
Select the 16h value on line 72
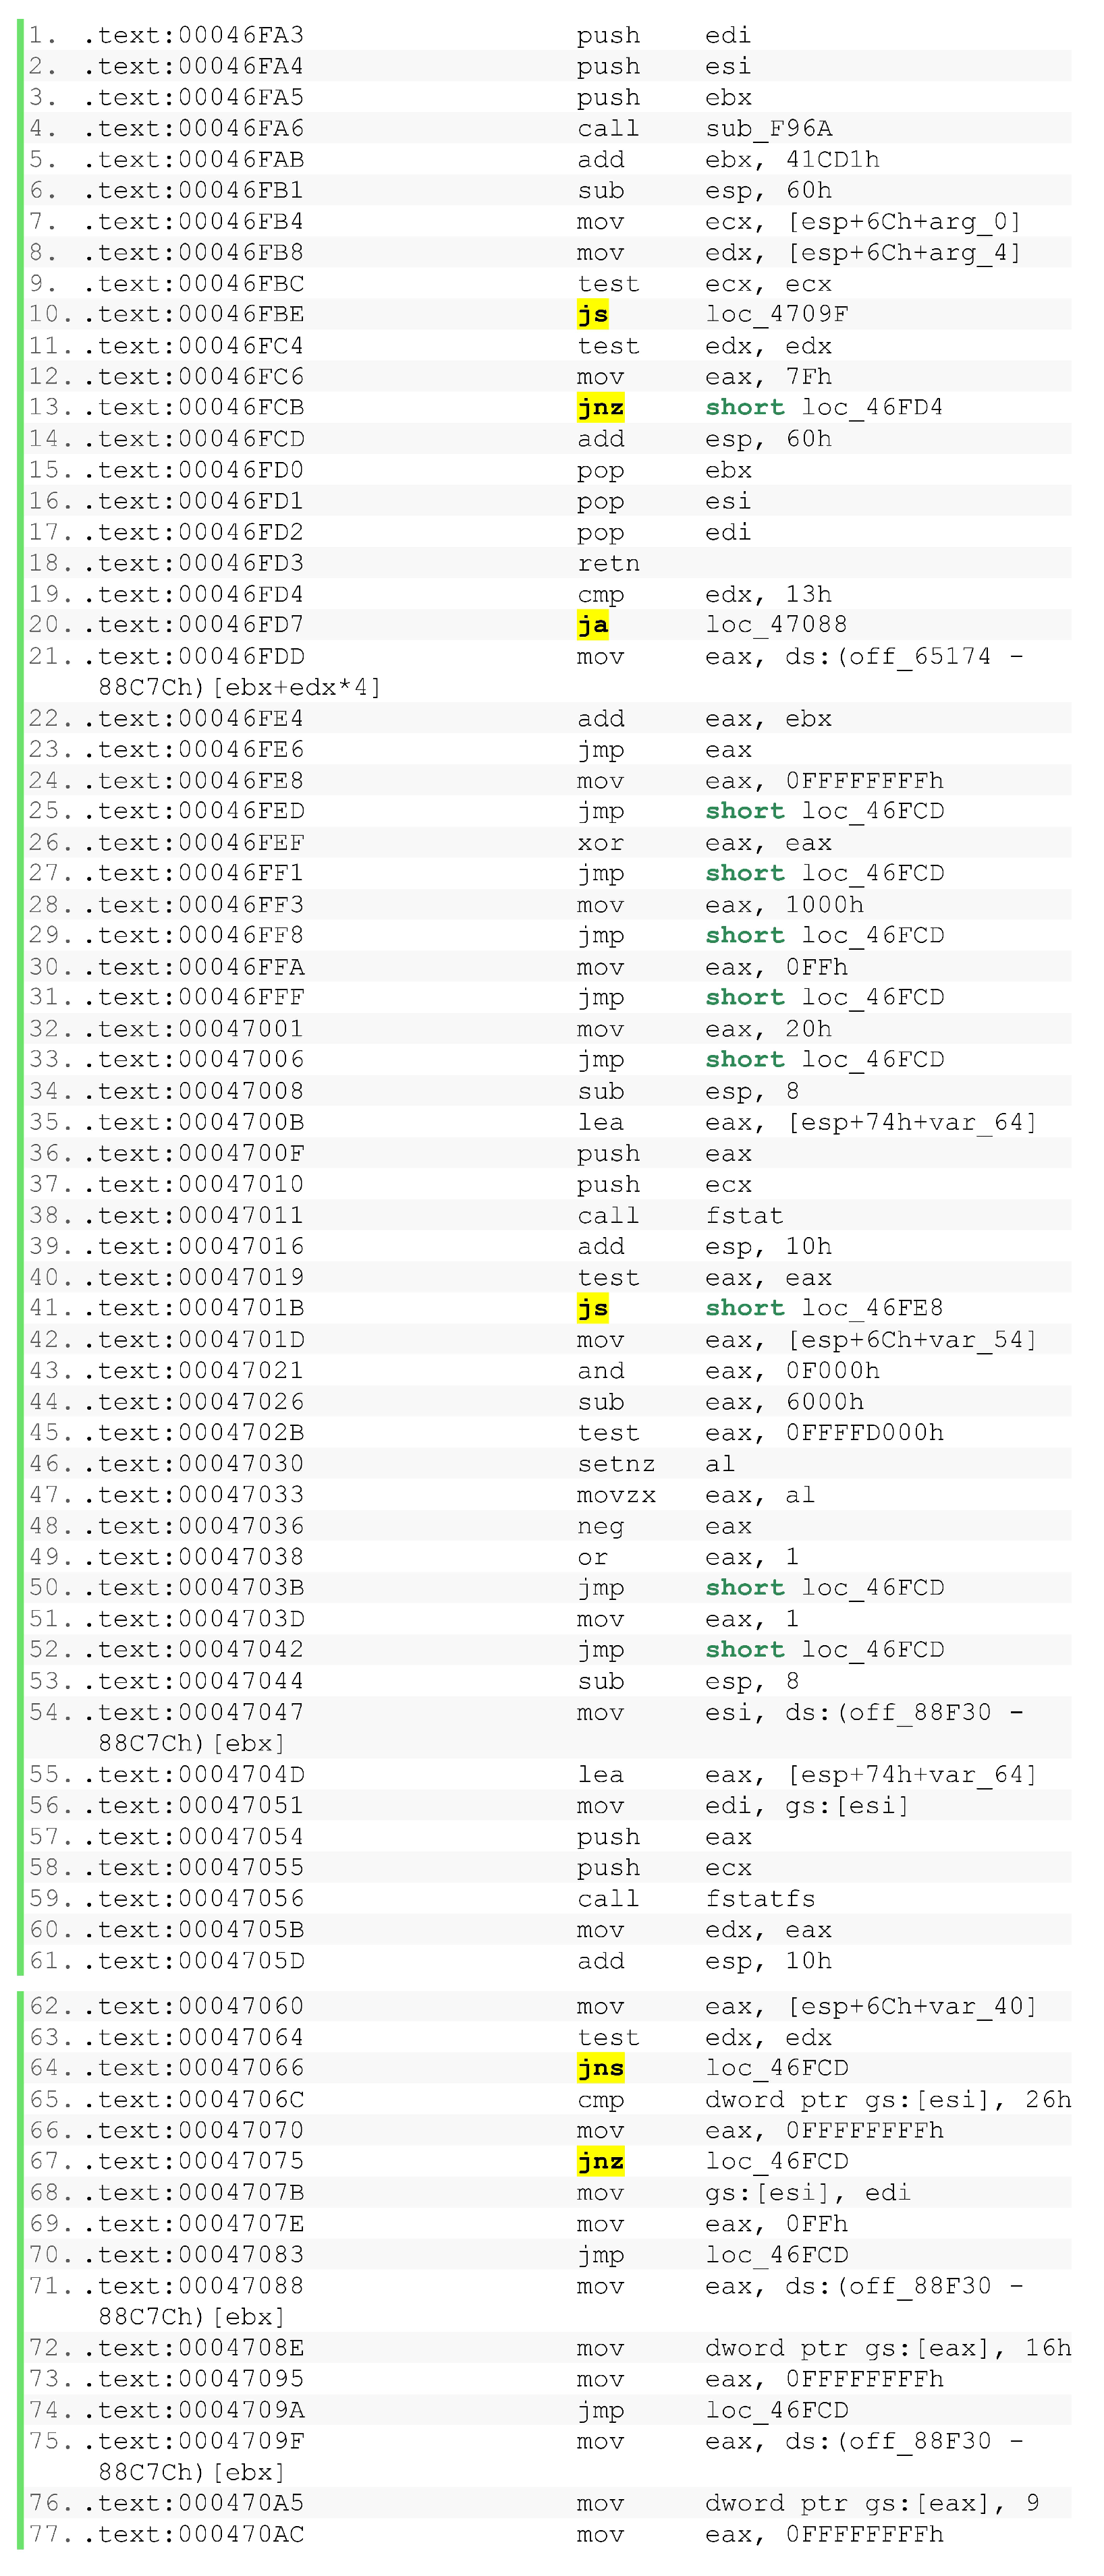tap(1048, 2347)
